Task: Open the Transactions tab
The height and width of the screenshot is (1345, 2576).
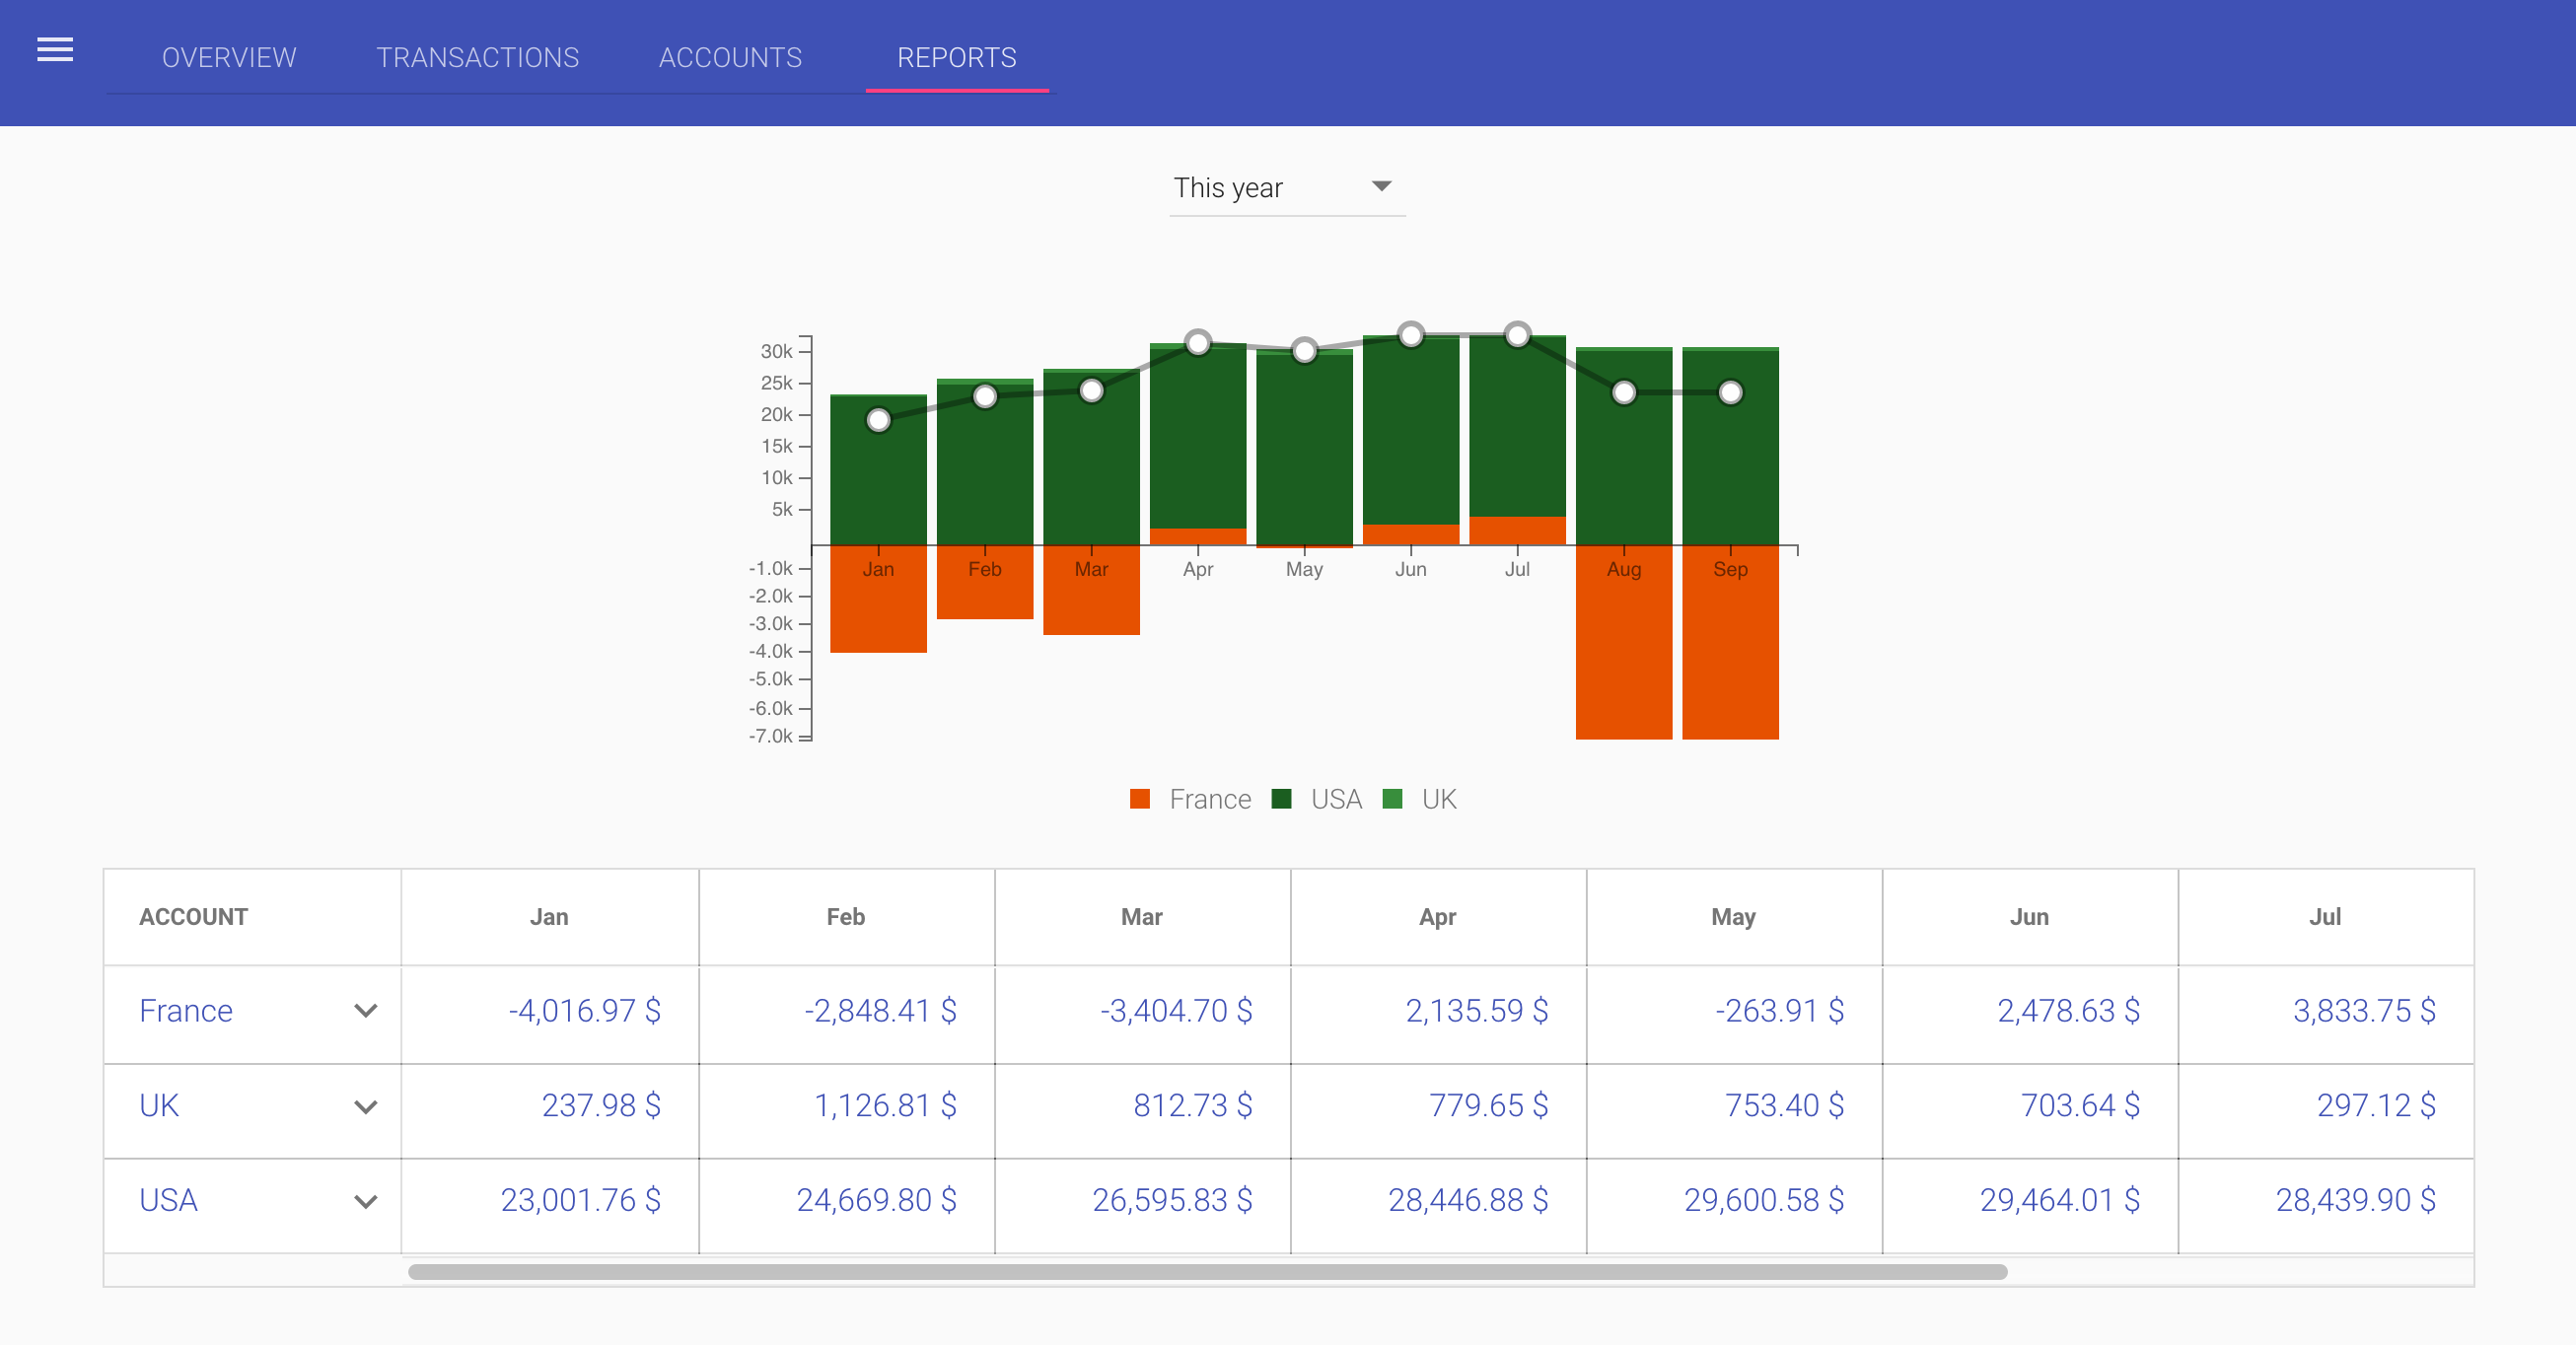Action: pos(477,58)
